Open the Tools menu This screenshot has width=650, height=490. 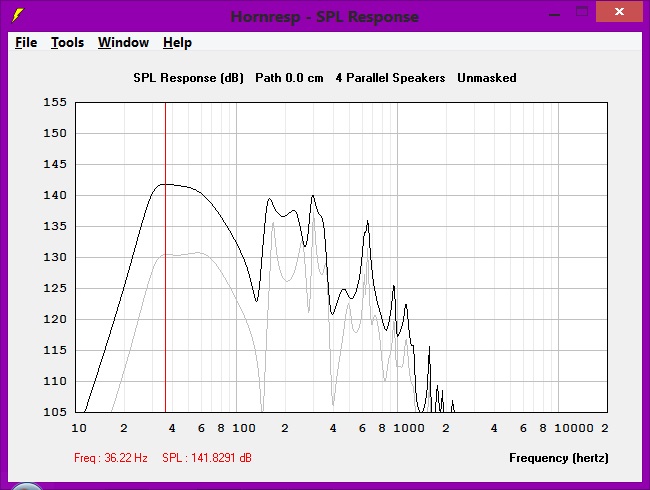click(x=67, y=42)
